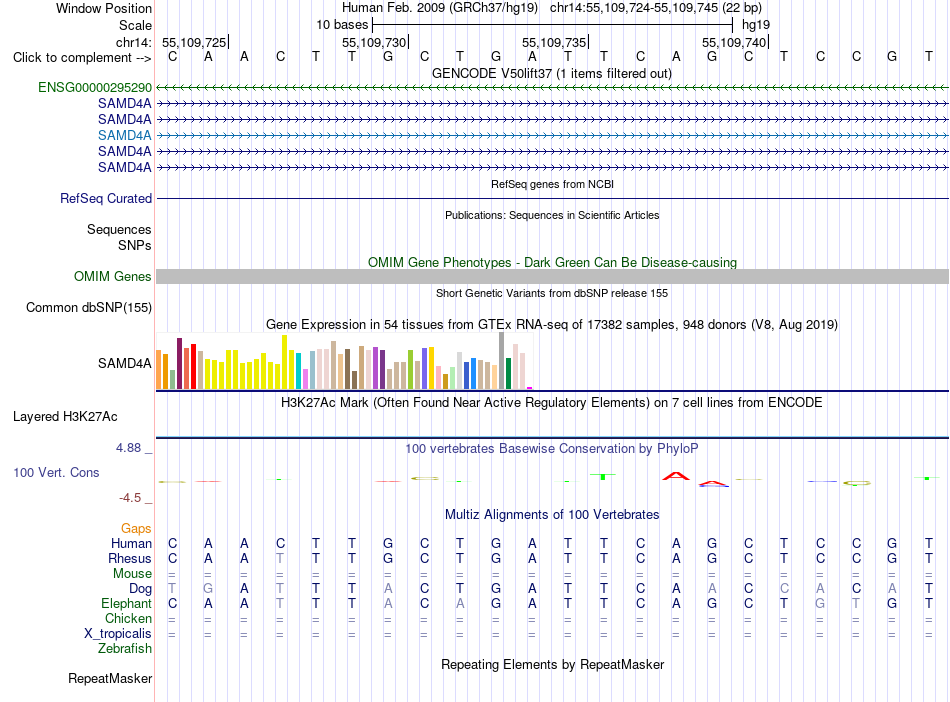Click the RefSeq Curated track label
Screen dimensions: 950x702
click(x=106, y=198)
